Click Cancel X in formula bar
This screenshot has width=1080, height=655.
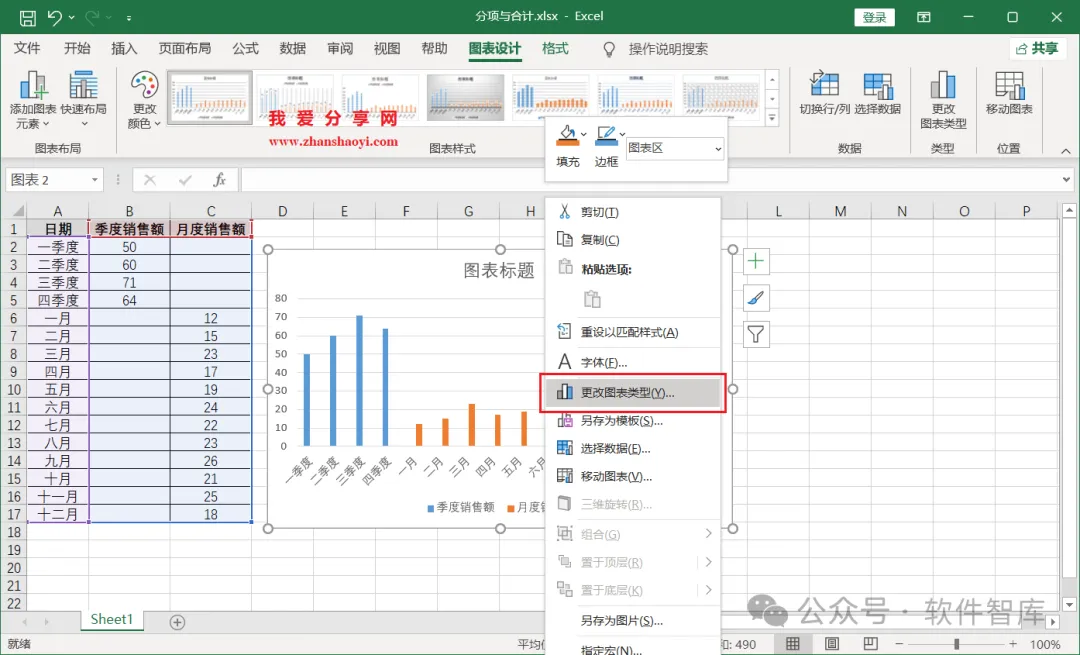point(149,180)
